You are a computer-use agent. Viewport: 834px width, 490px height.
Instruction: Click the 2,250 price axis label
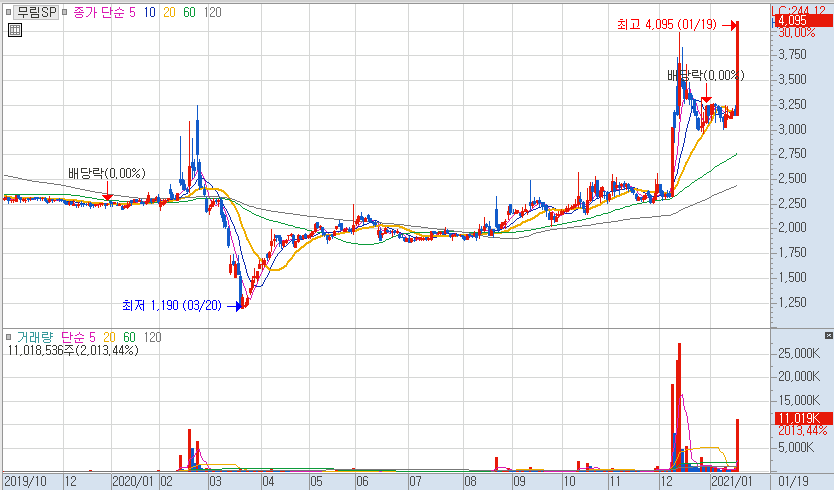[x=793, y=203]
